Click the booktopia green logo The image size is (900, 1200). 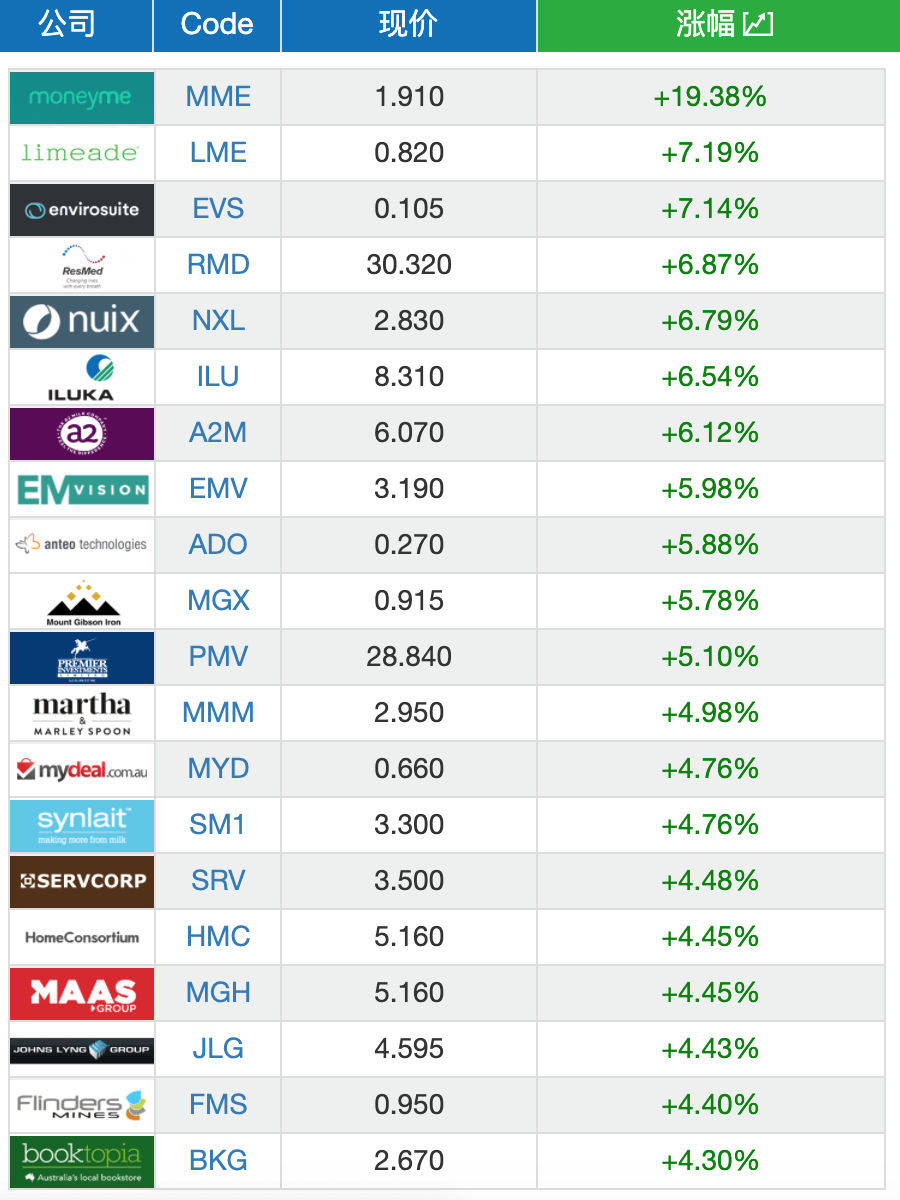coord(81,1161)
